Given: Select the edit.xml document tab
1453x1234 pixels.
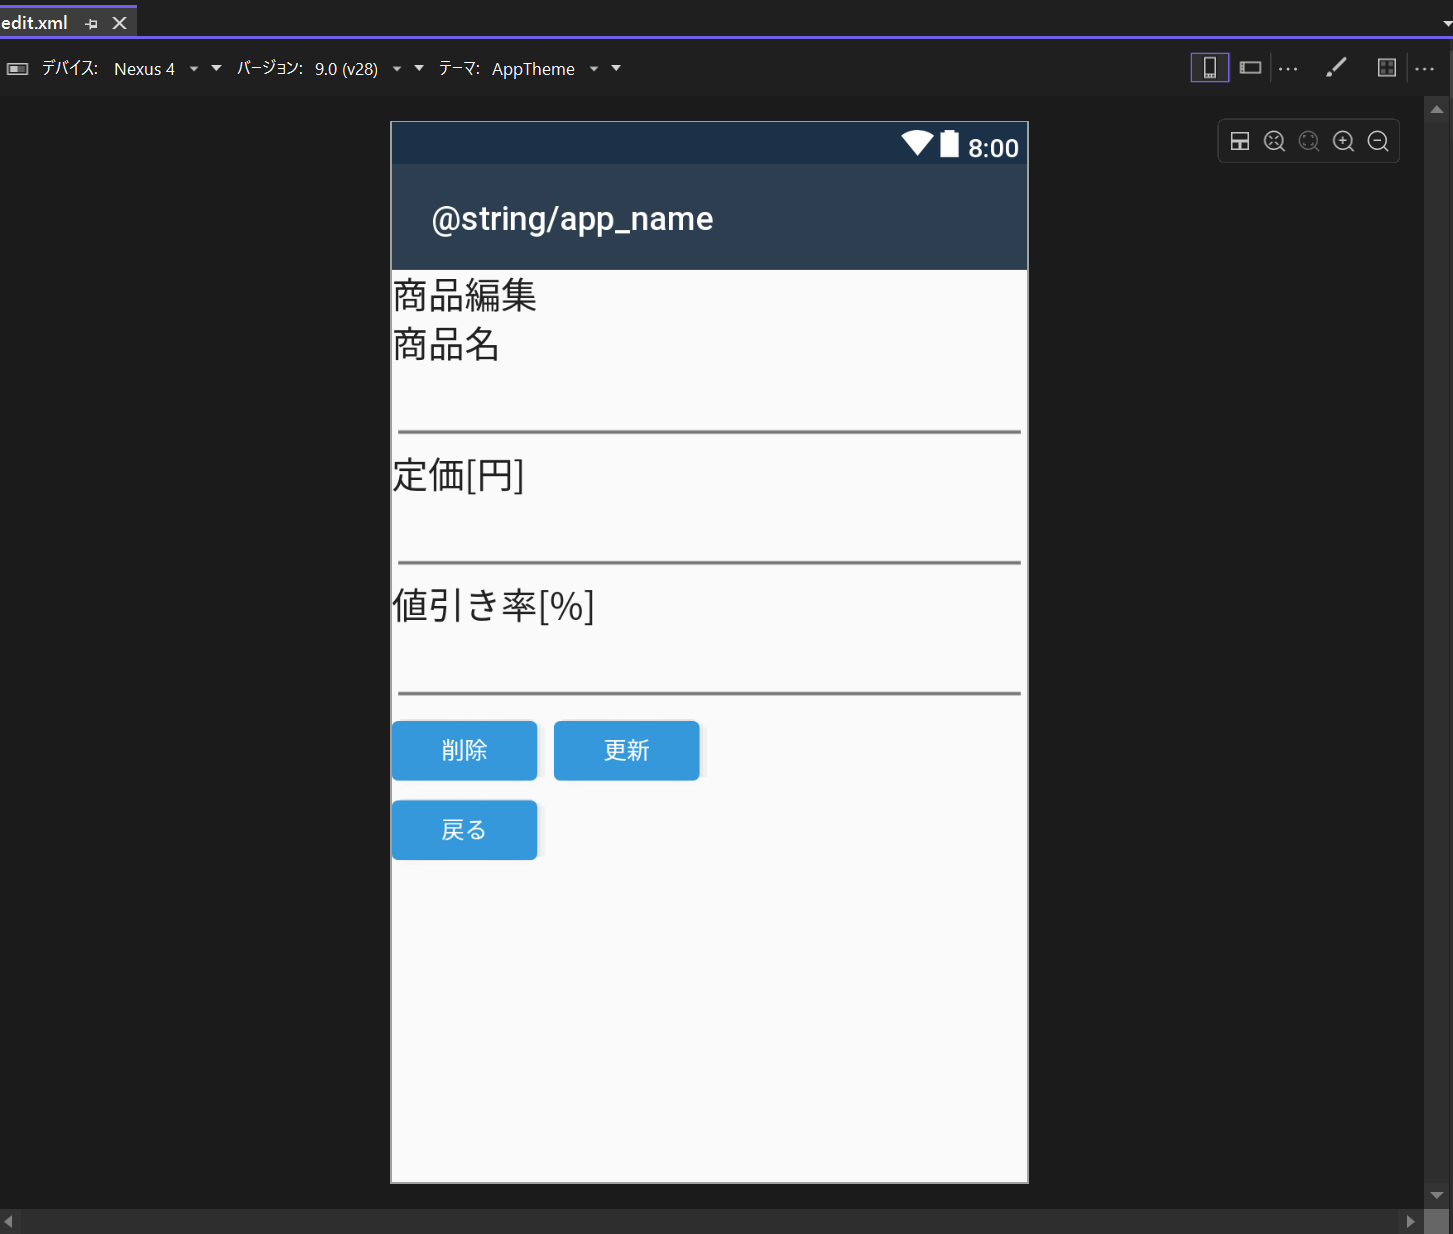Looking at the screenshot, I should [34, 23].
